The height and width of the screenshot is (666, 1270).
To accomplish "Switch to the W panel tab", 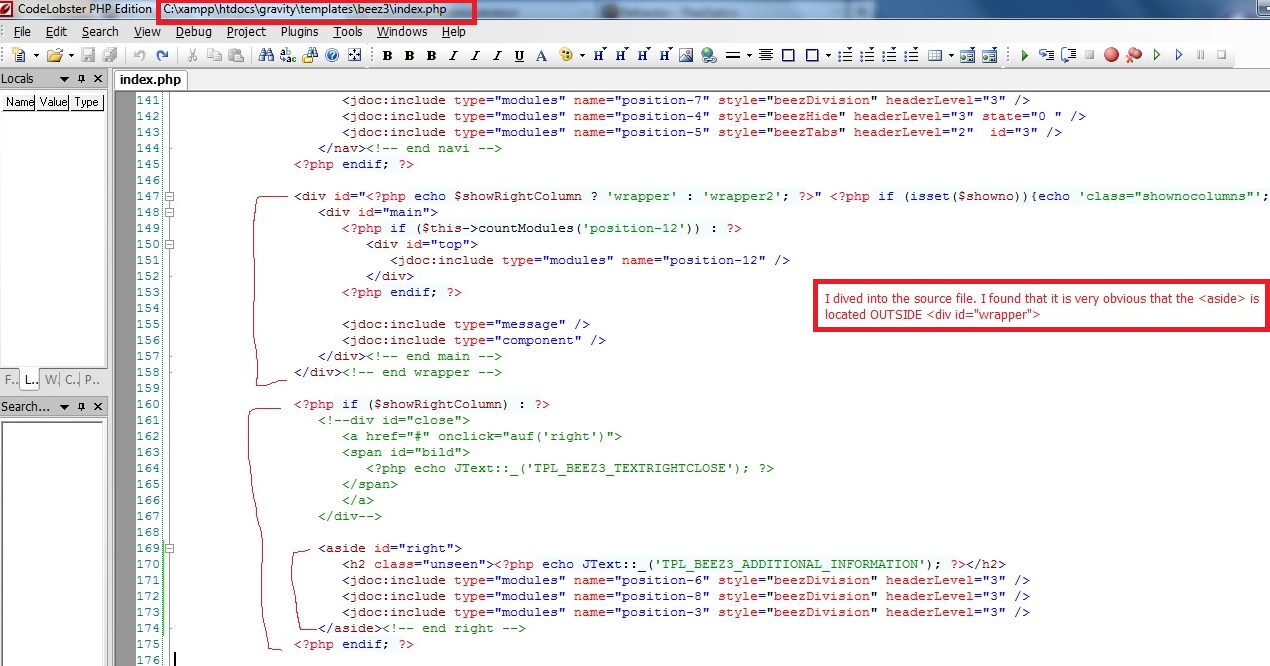I will 51,379.
